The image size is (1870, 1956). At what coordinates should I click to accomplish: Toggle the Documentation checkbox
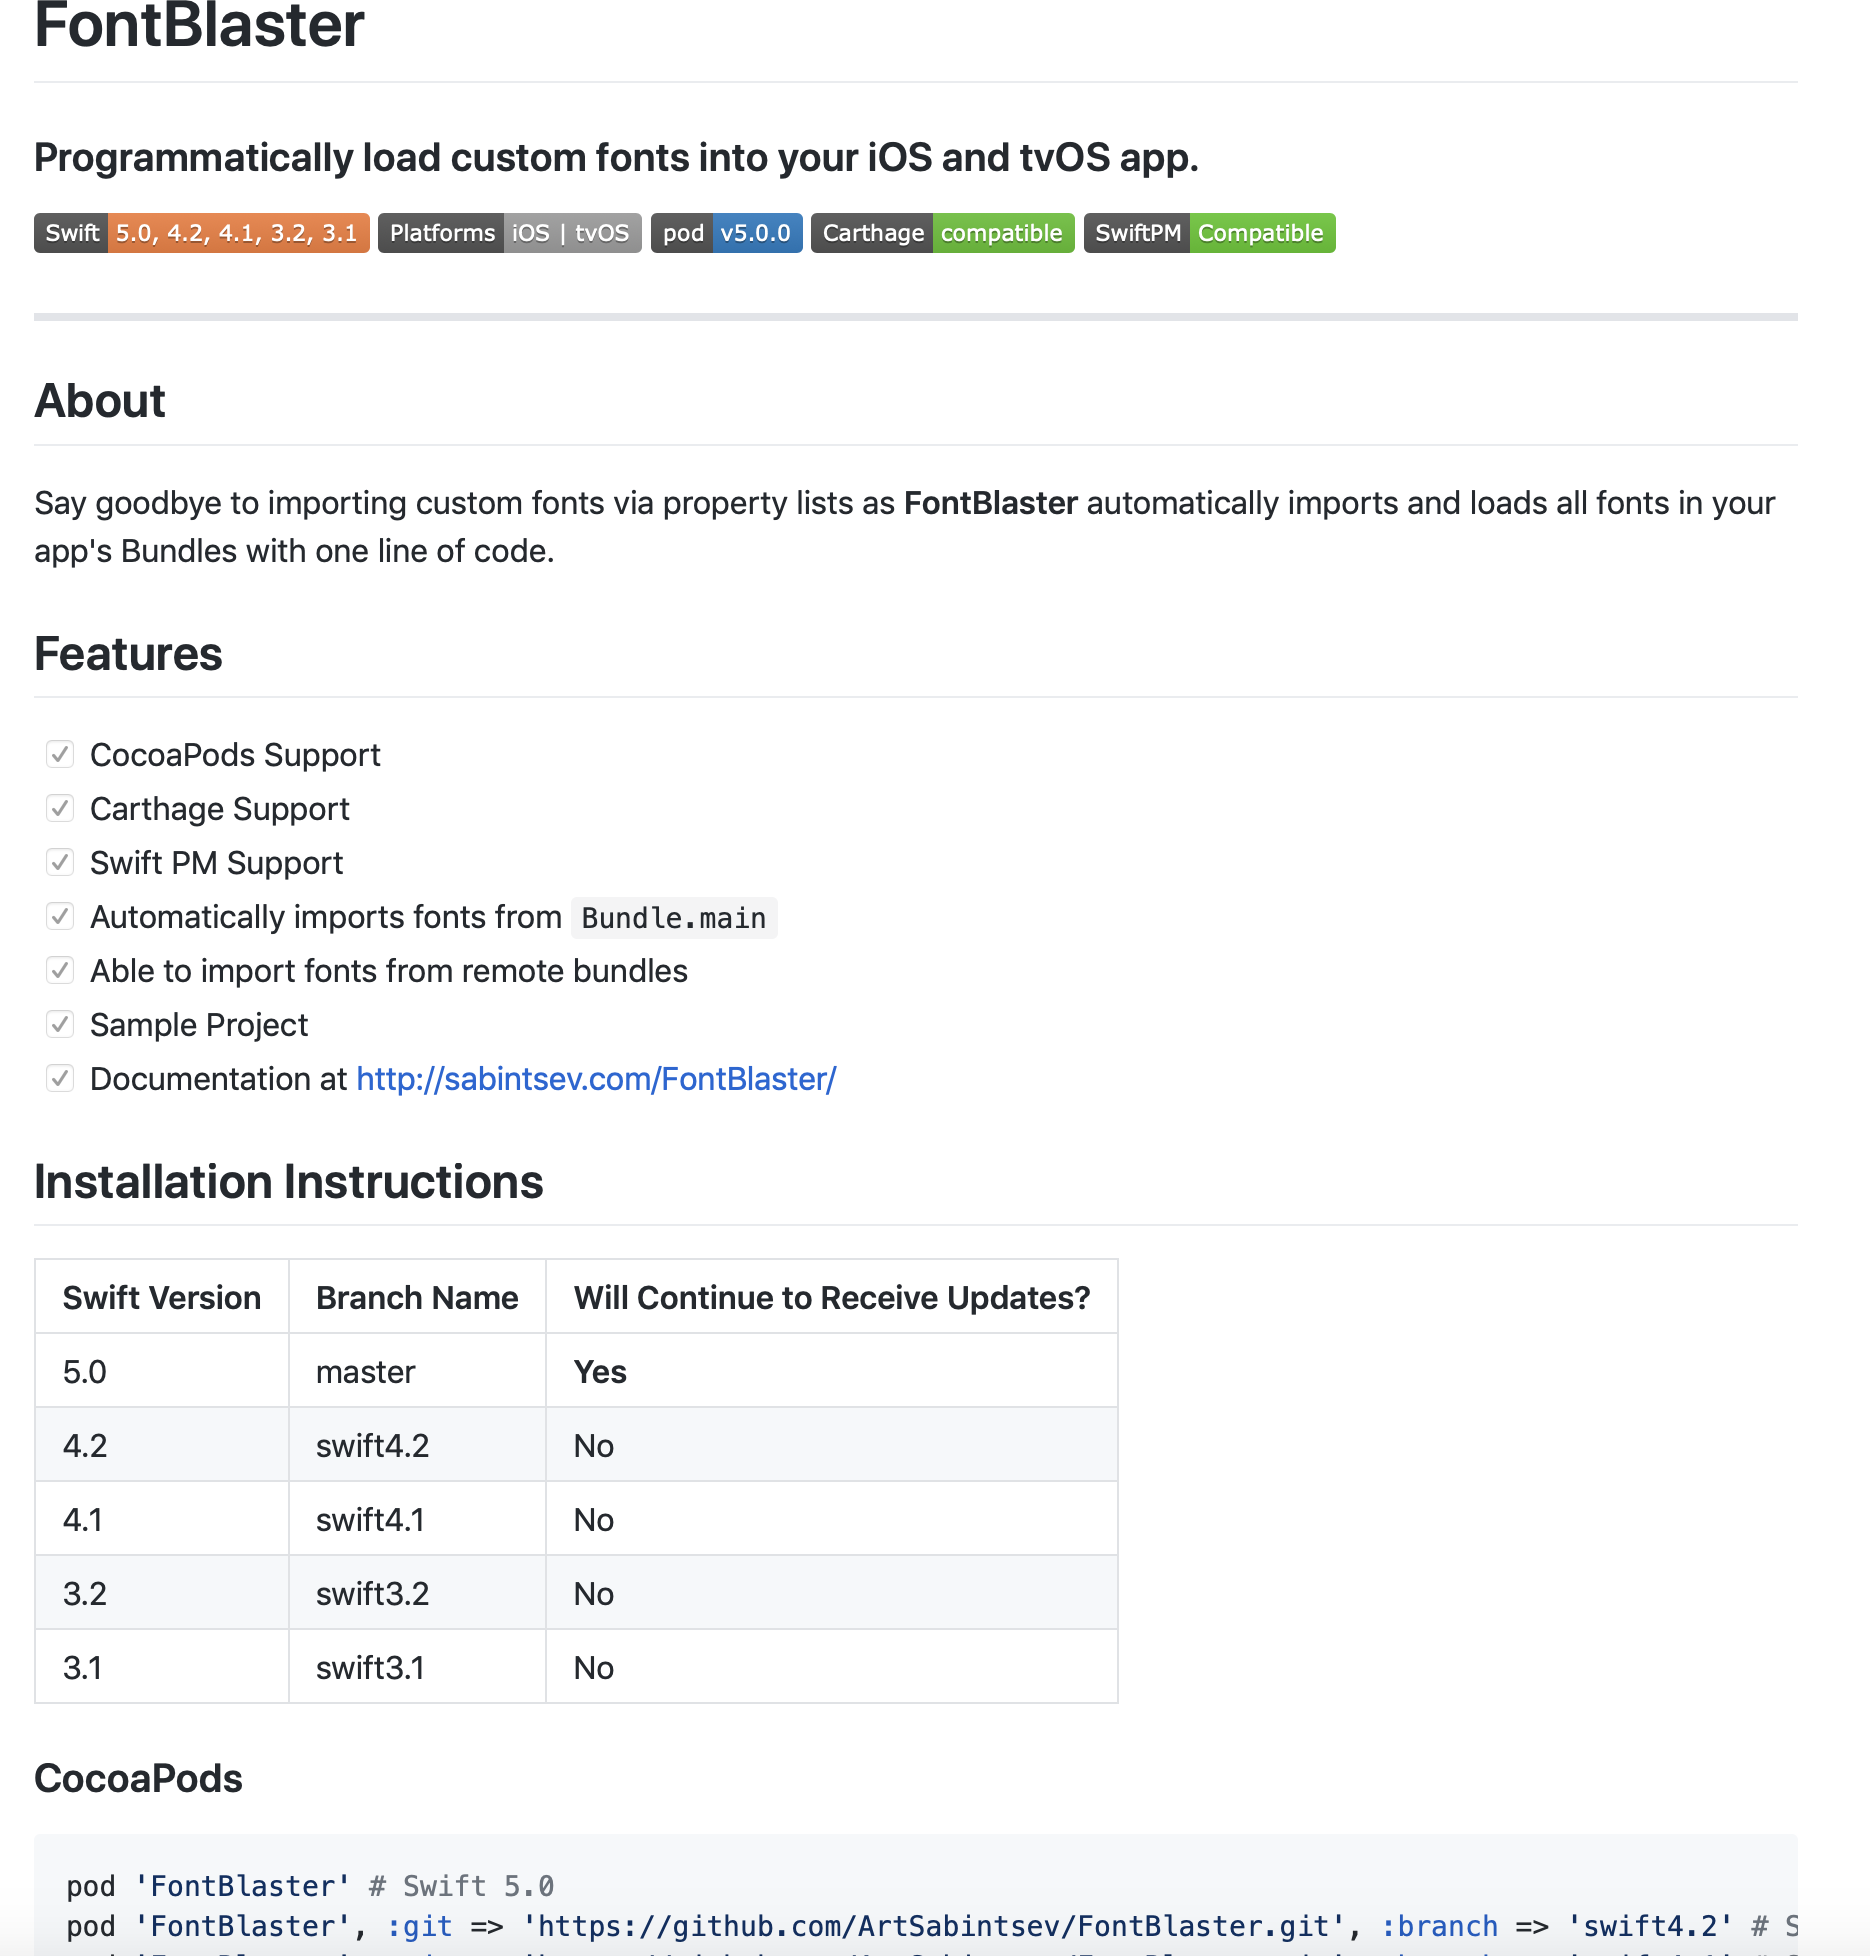coord(60,1078)
